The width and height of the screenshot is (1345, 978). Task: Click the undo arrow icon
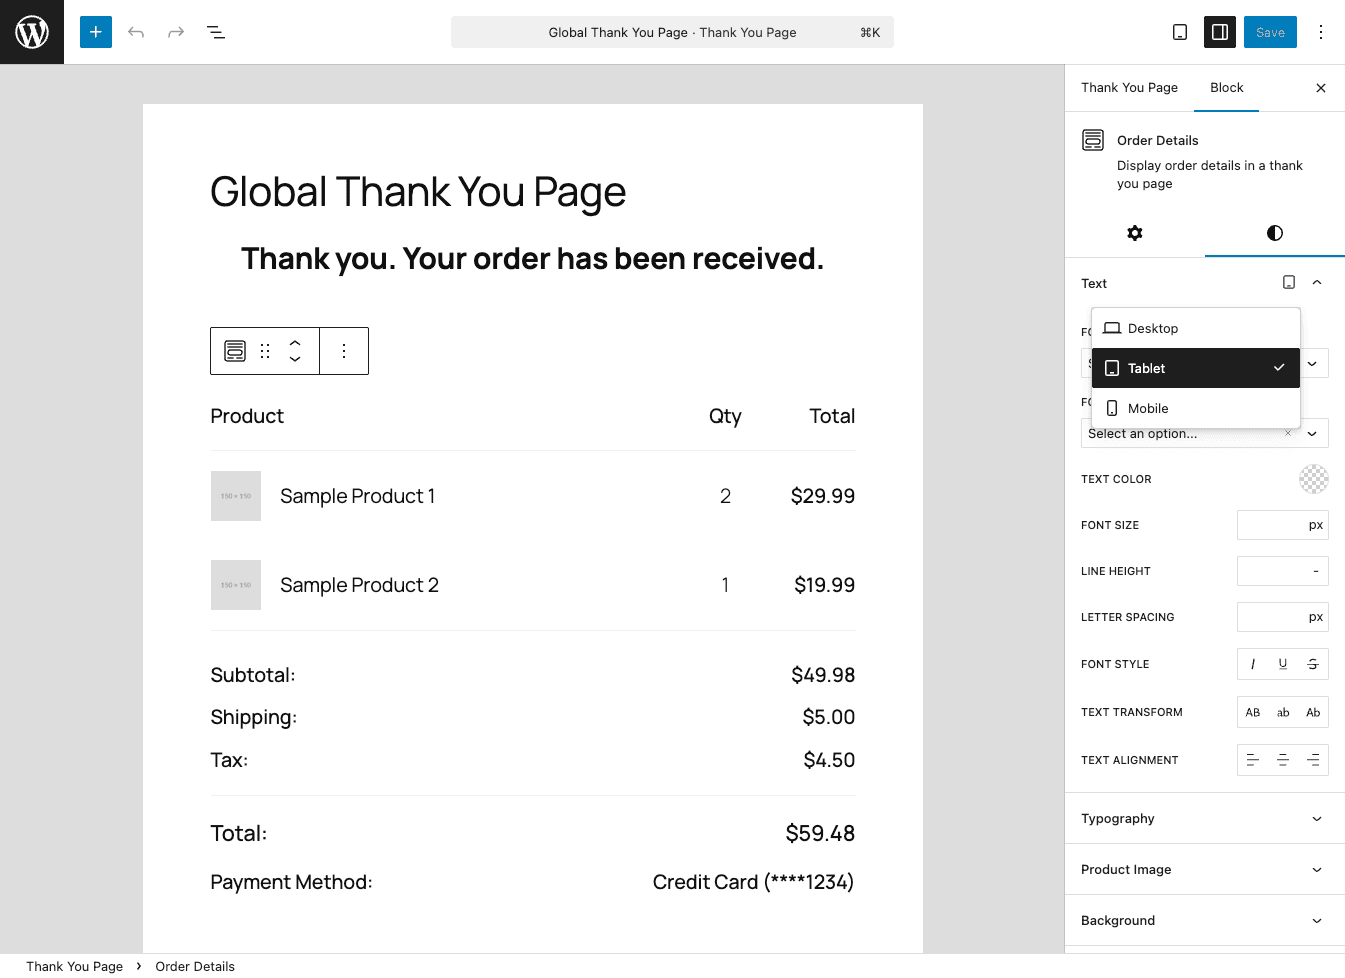tap(136, 32)
